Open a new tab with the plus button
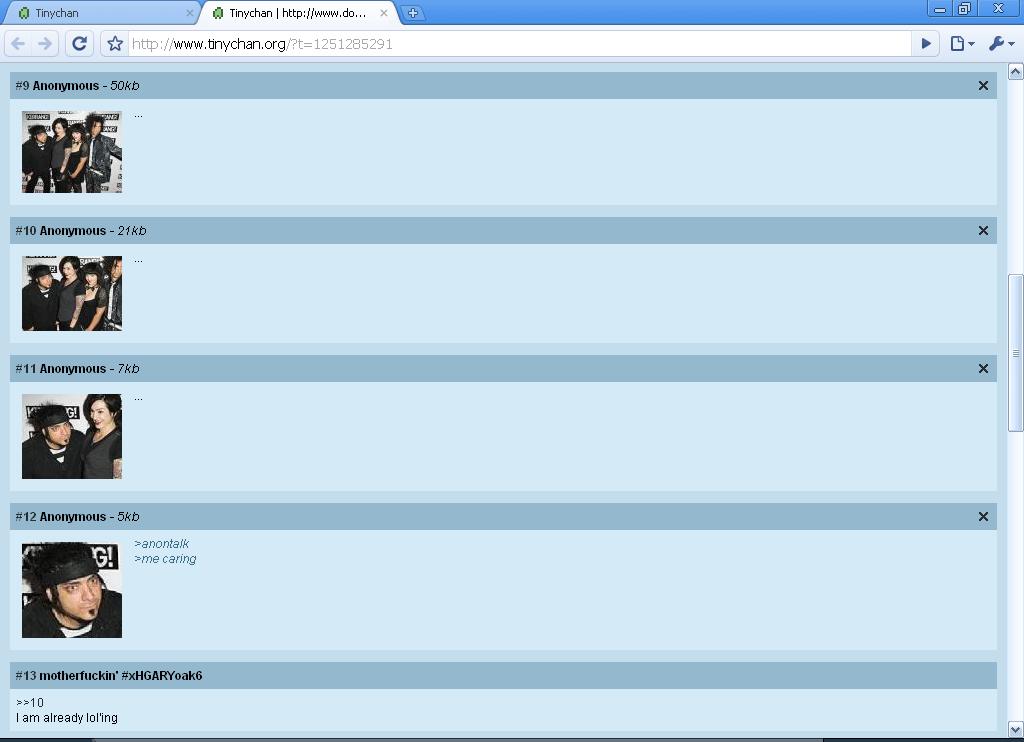This screenshot has width=1024, height=742. 412,13
